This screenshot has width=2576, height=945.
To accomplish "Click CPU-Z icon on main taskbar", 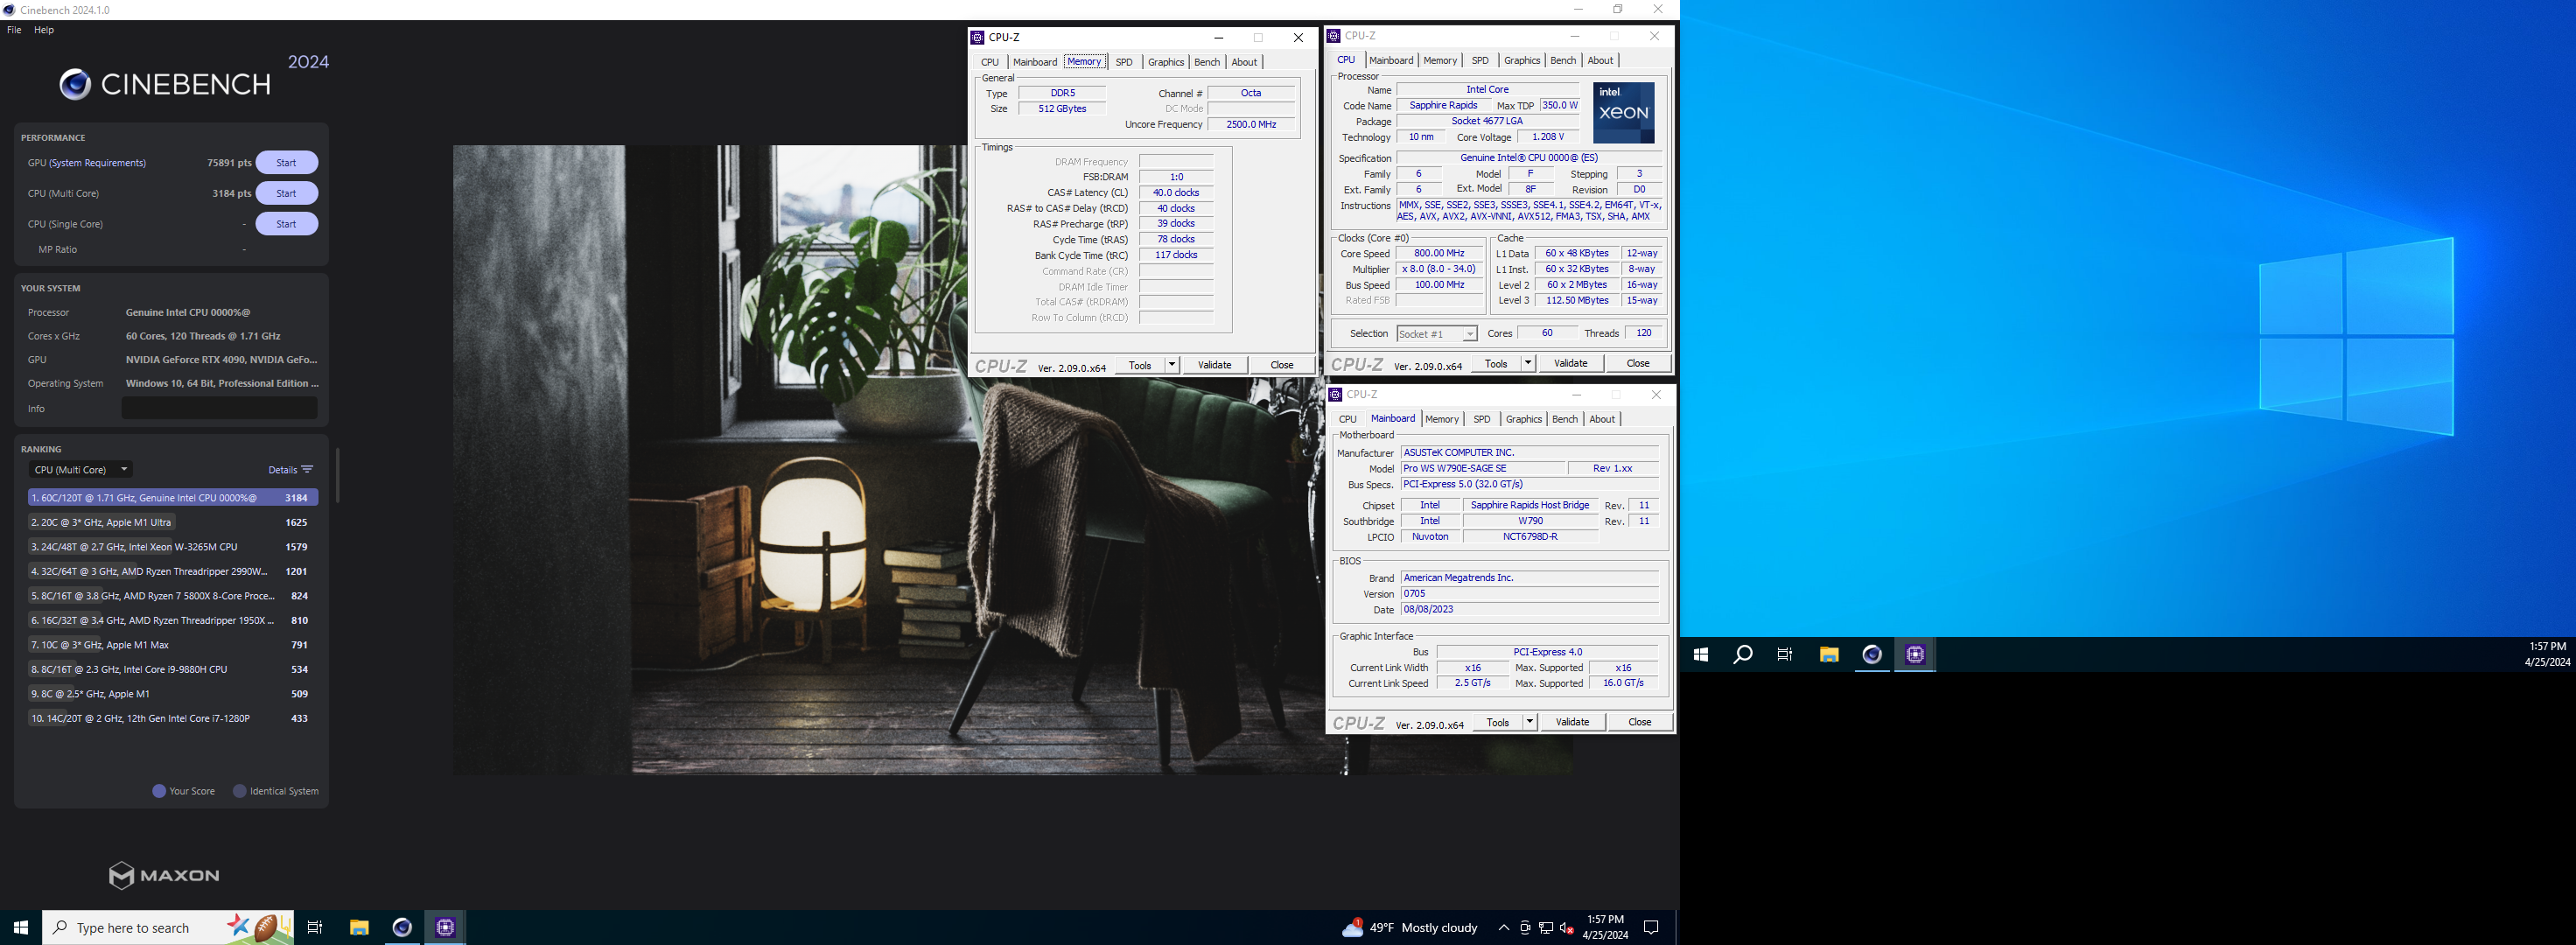I will [445, 927].
